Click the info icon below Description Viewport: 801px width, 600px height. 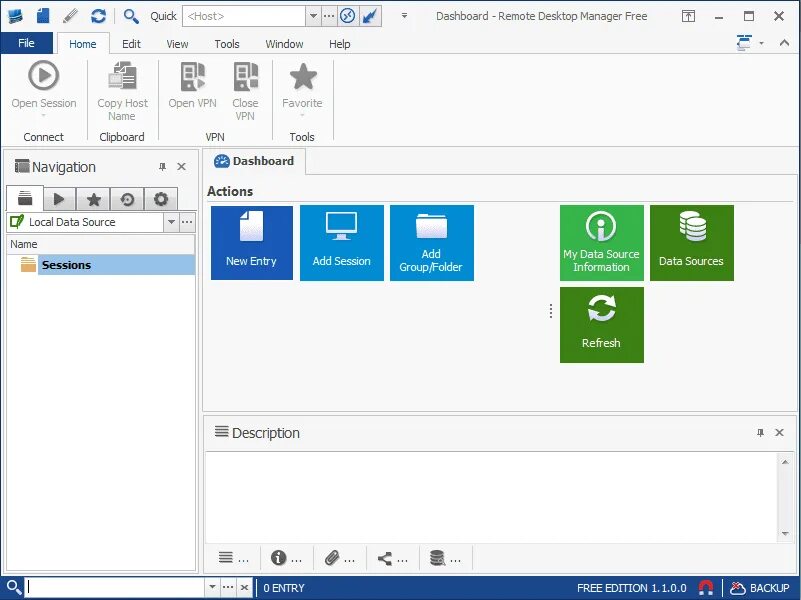(278, 558)
